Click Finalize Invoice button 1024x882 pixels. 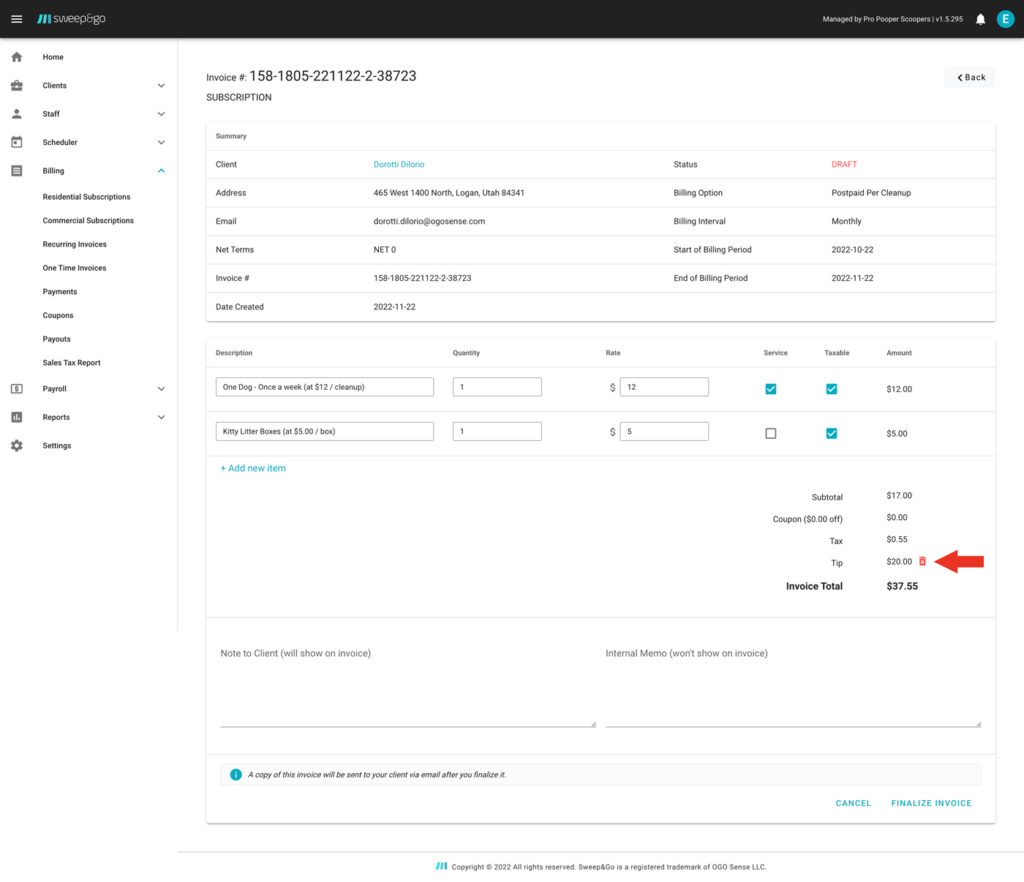coord(930,803)
